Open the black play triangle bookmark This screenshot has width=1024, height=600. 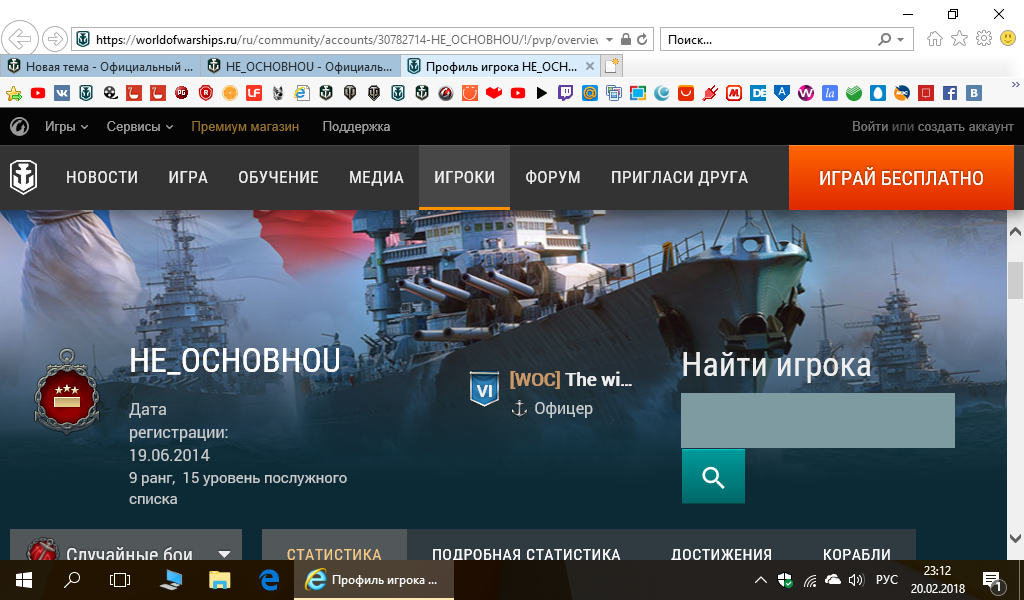click(541, 93)
